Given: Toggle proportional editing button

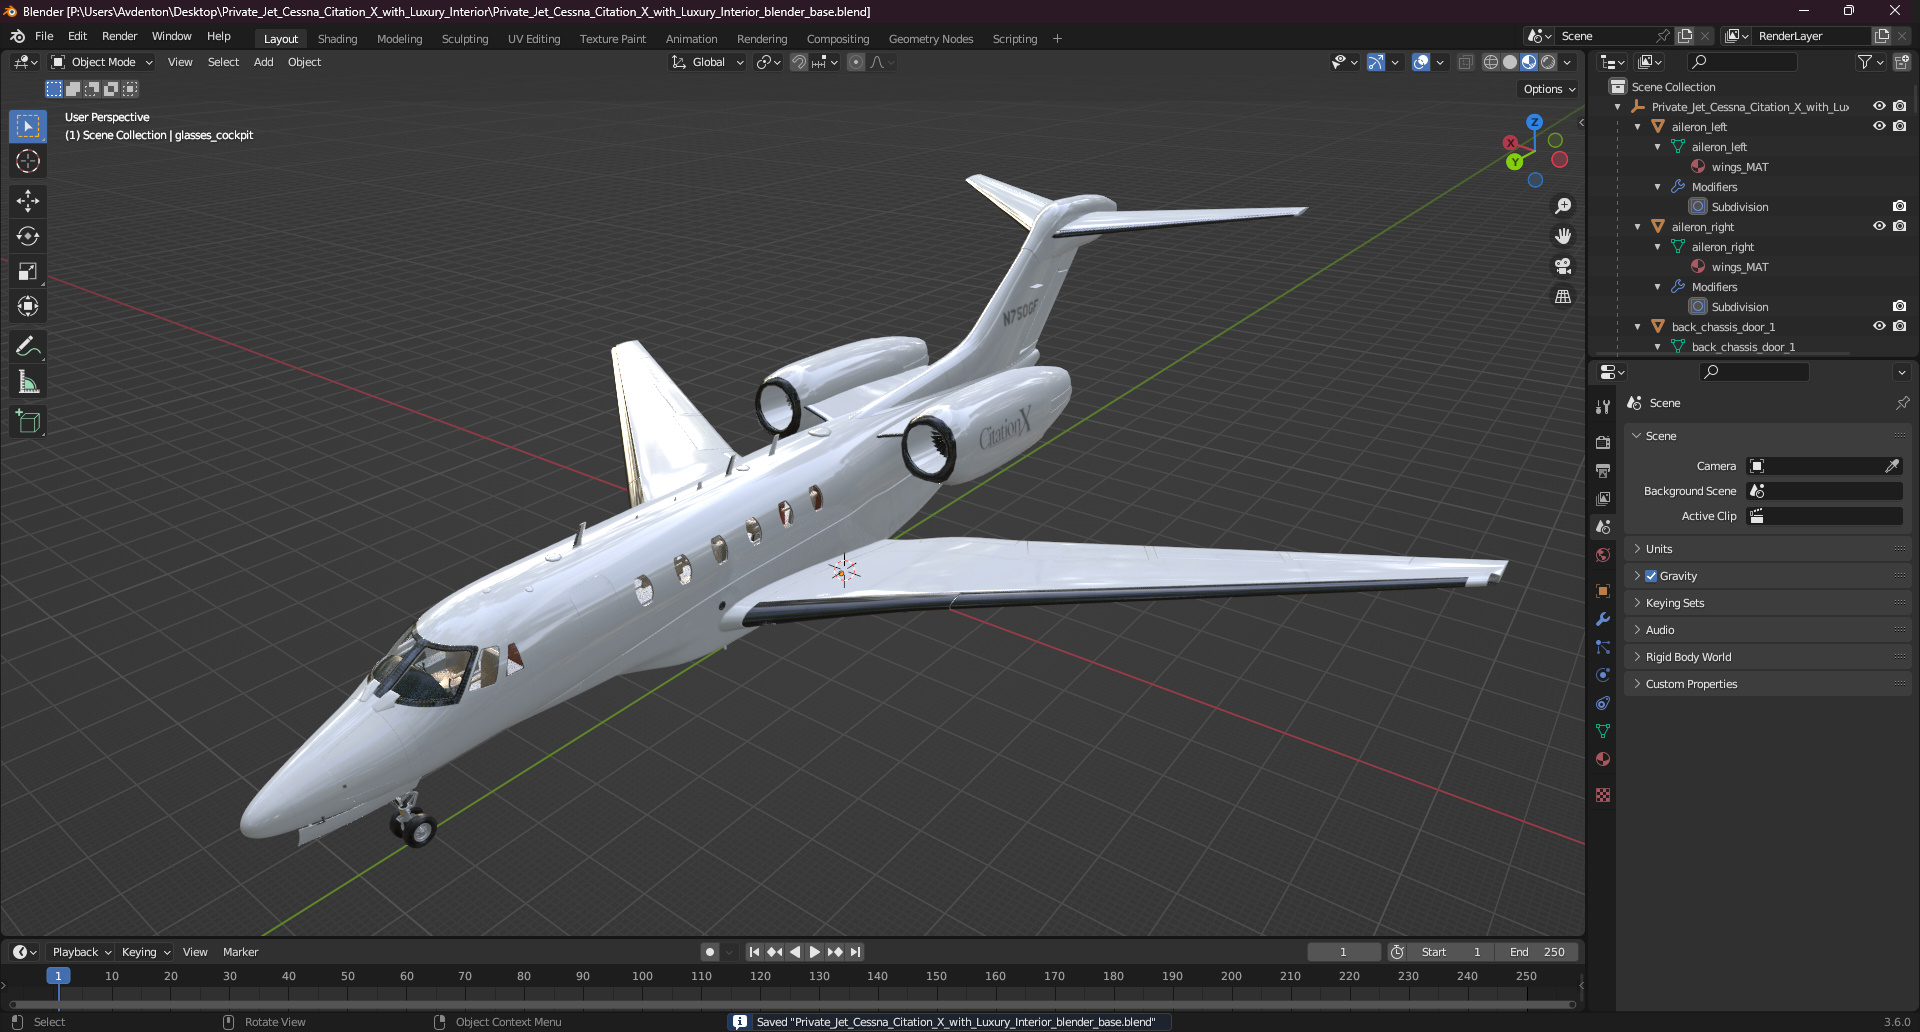Looking at the screenshot, I should 856,62.
